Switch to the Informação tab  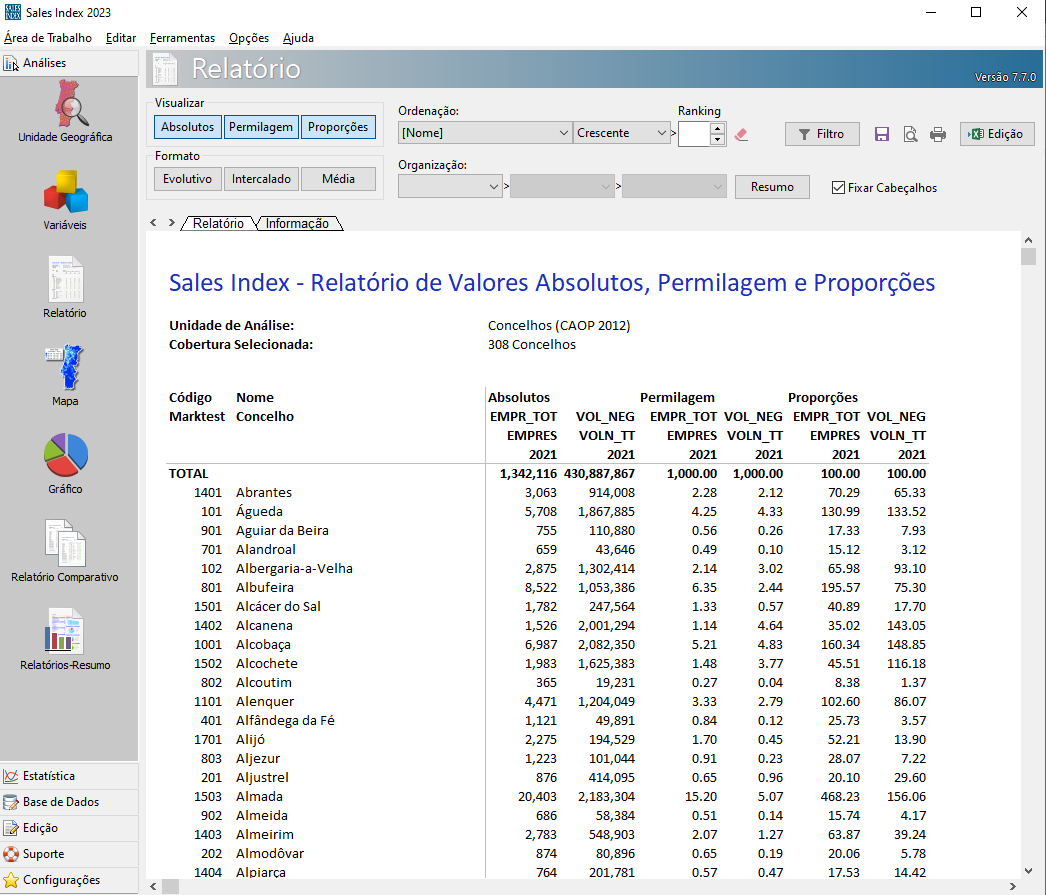(297, 224)
